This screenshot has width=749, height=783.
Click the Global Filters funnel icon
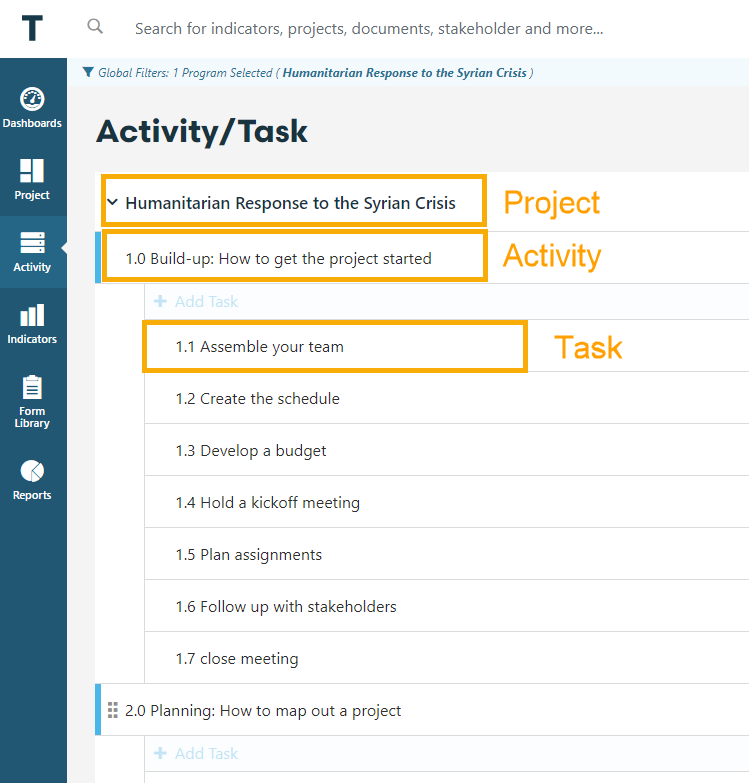[x=88, y=72]
